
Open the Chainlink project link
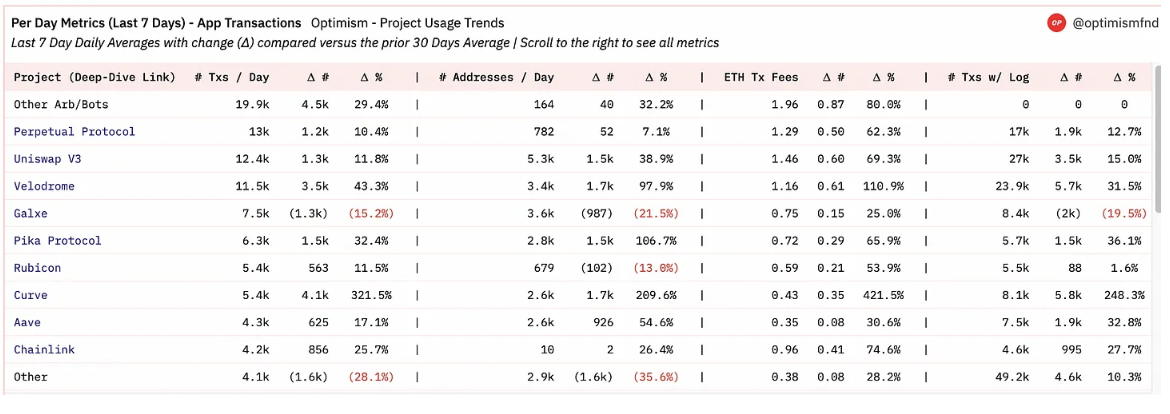click(x=44, y=350)
